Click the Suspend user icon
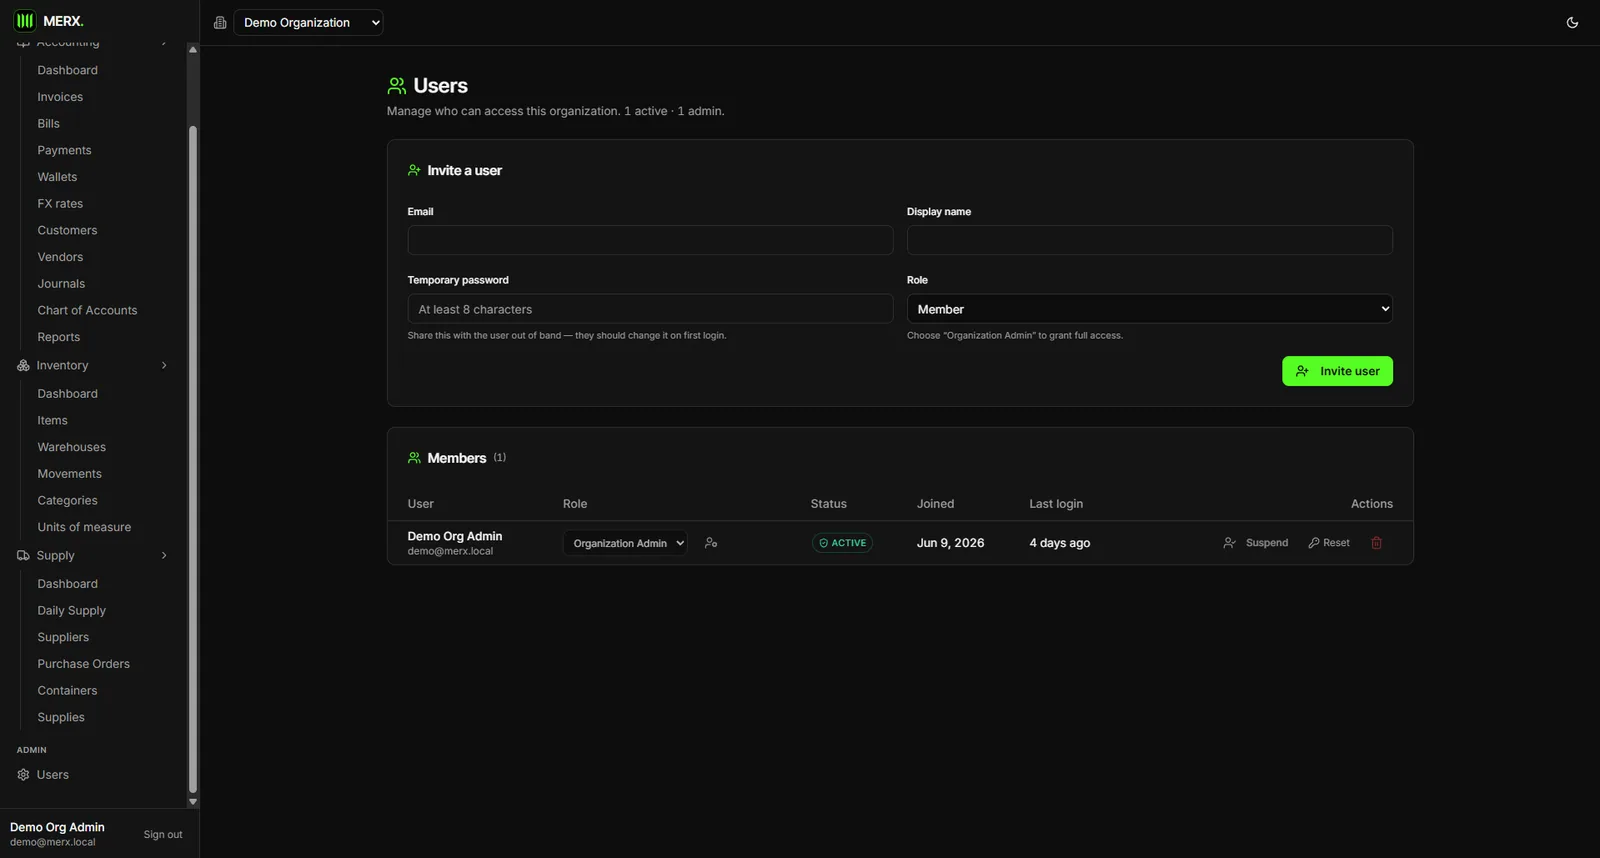Image resolution: width=1600 pixels, height=858 pixels. click(1229, 543)
